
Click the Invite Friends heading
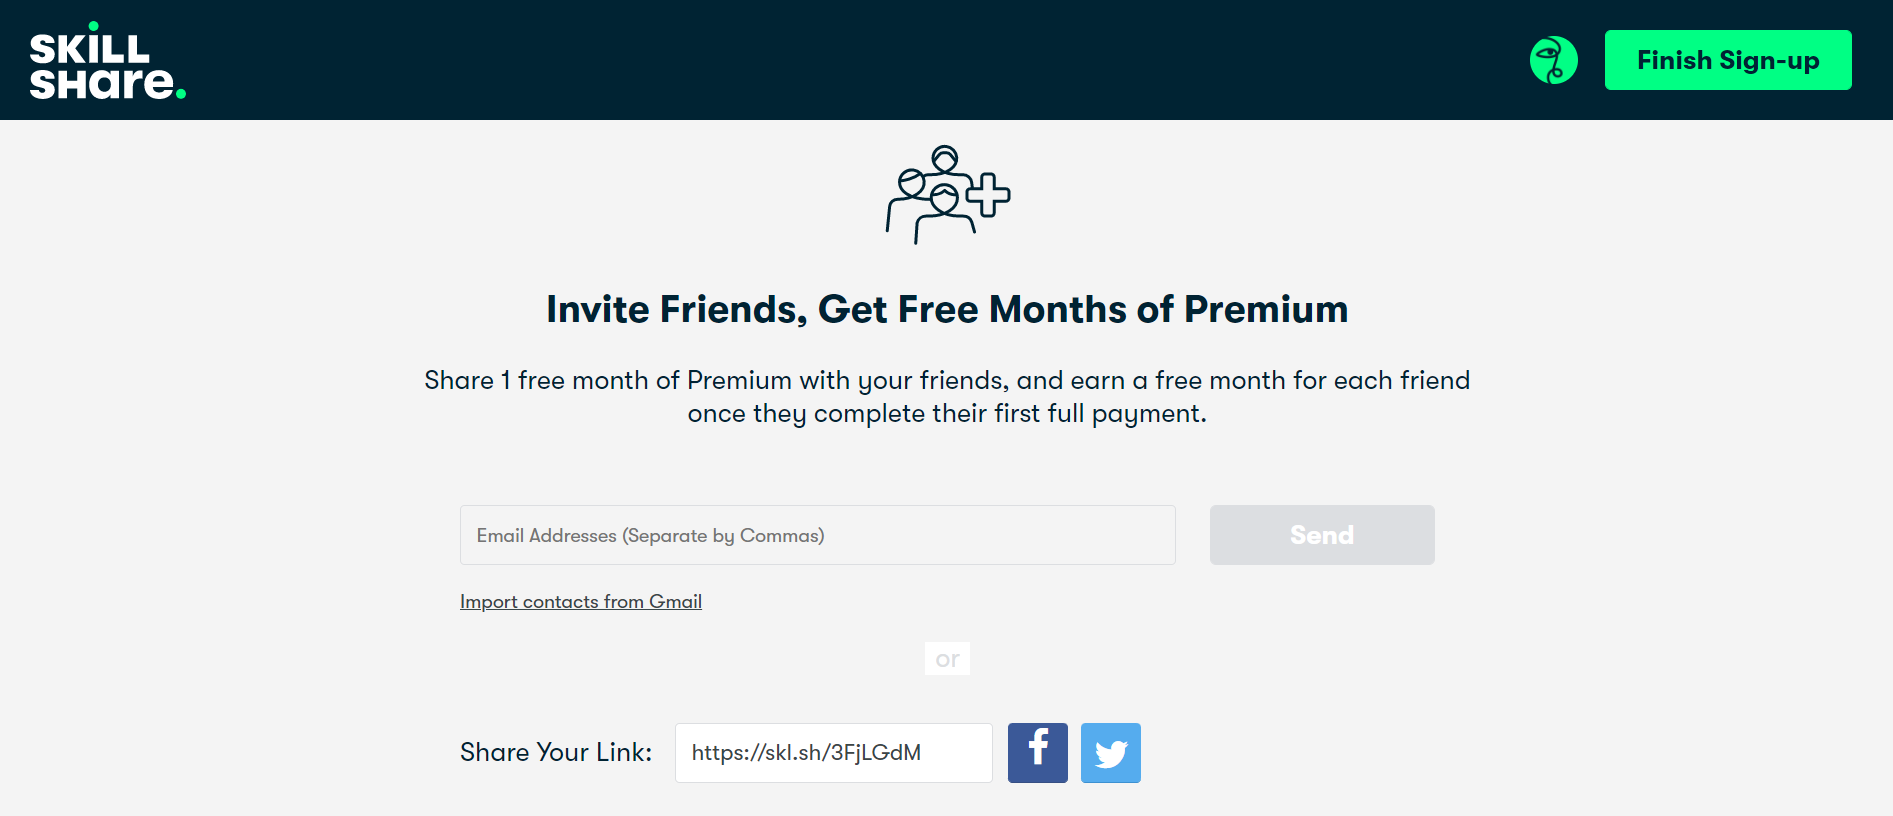click(946, 310)
